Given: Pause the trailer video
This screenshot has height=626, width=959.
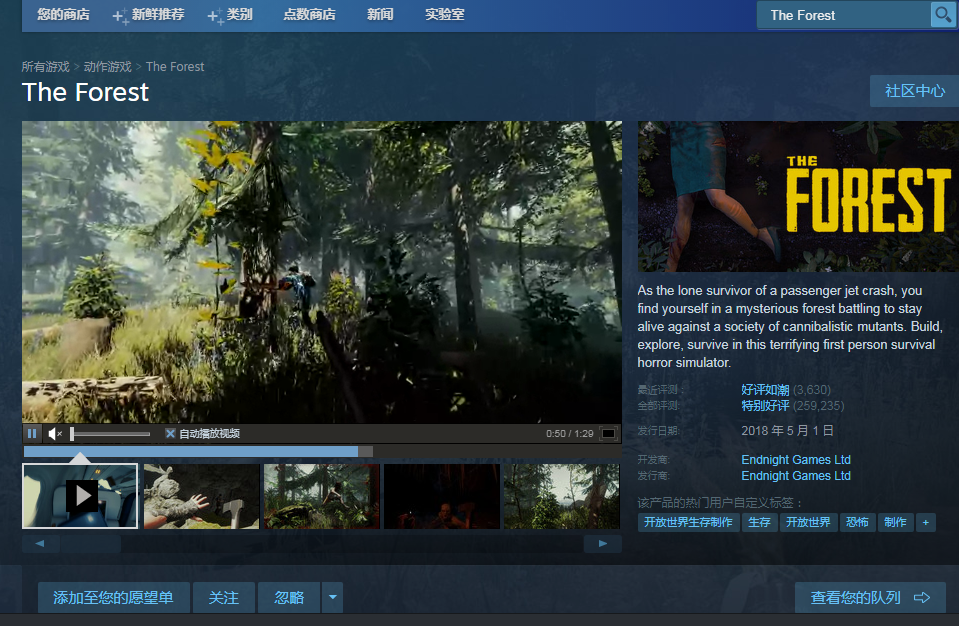Looking at the screenshot, I should 32,433.
